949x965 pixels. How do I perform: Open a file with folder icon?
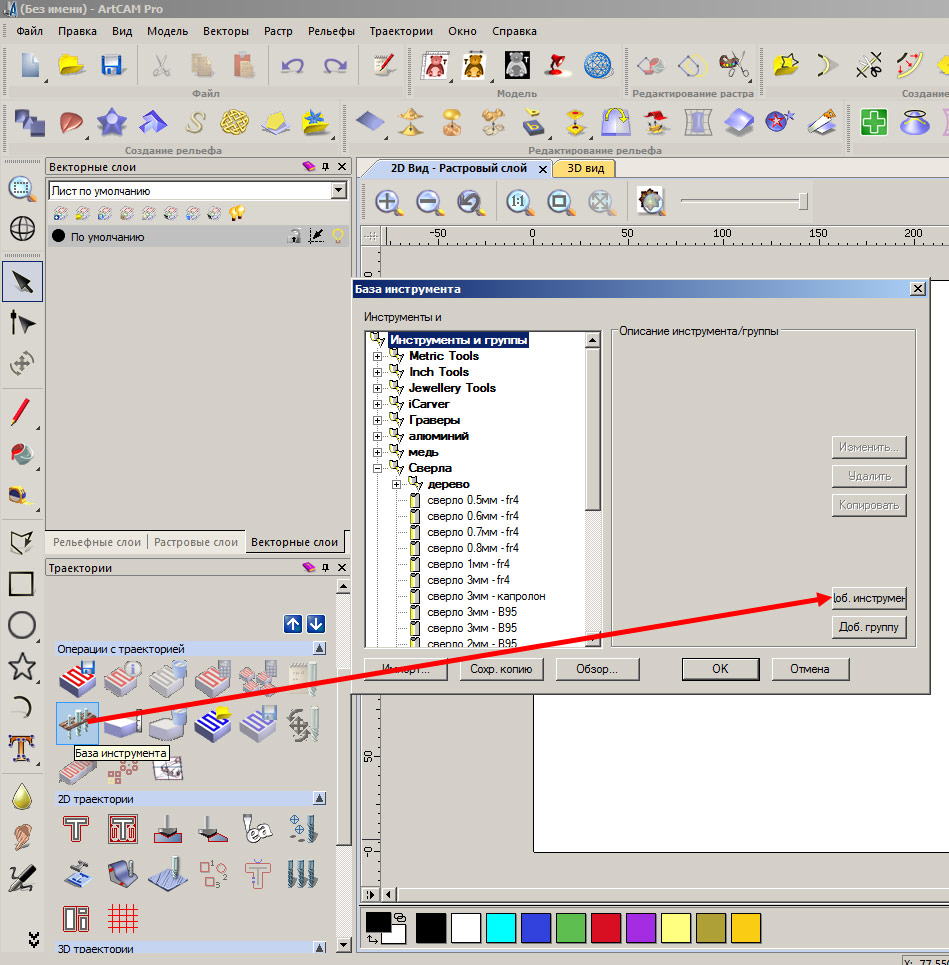pyautogui.click(x=71, y=65)
